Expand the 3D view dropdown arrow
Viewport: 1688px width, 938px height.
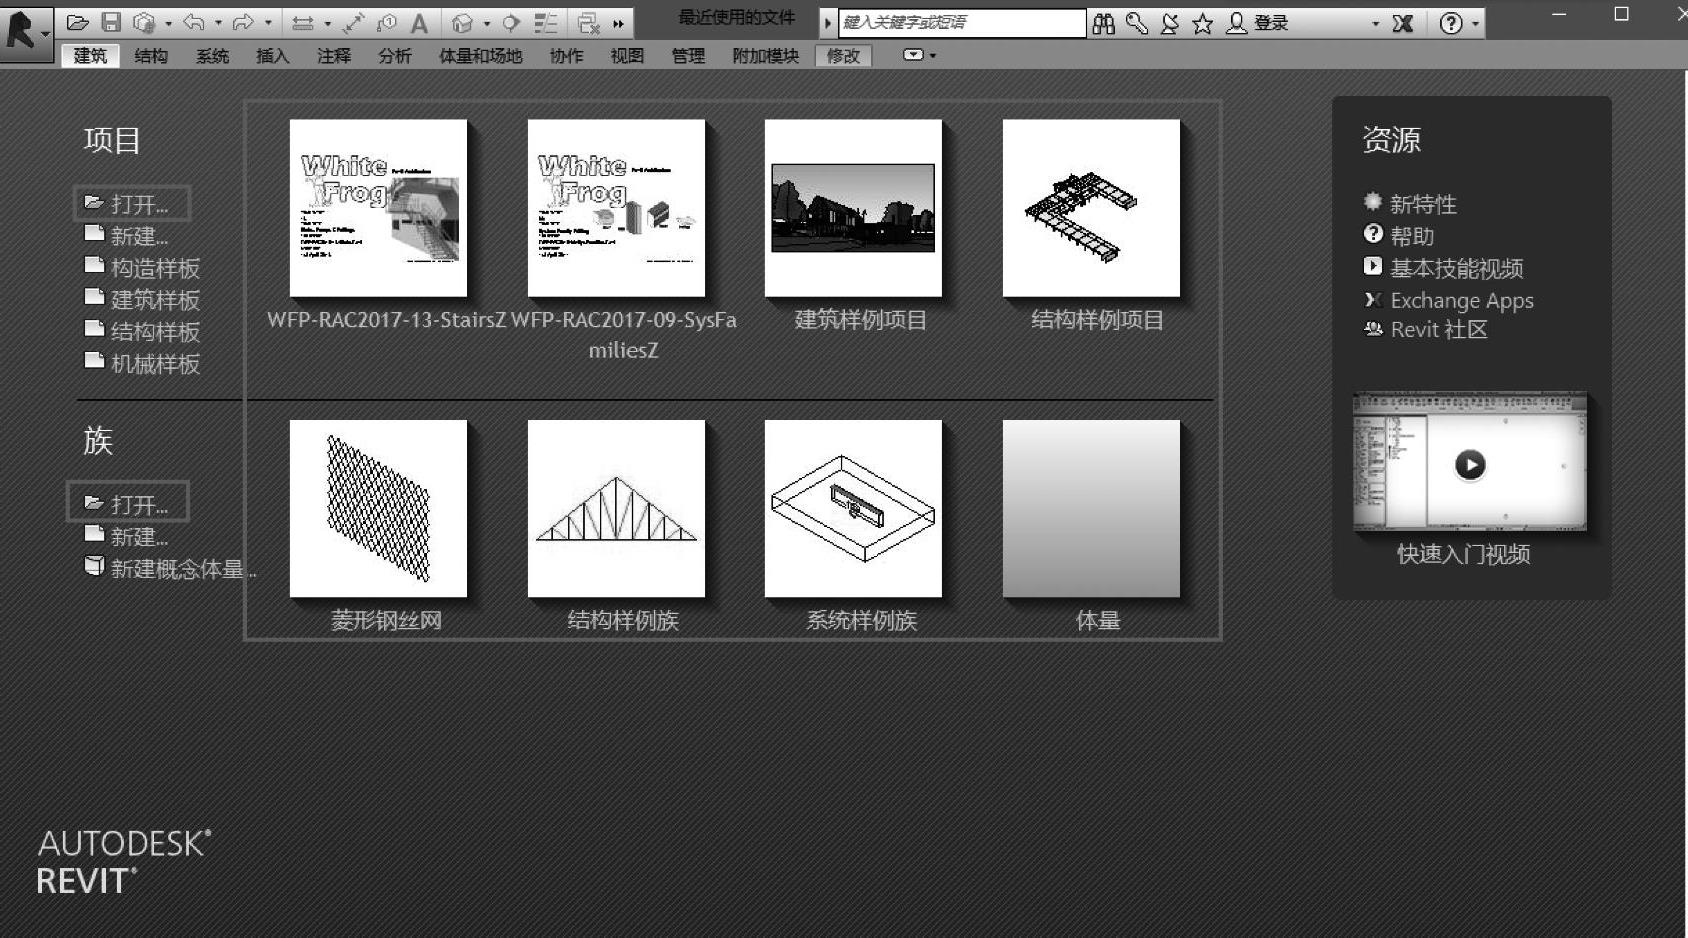[x=487, y=23]
